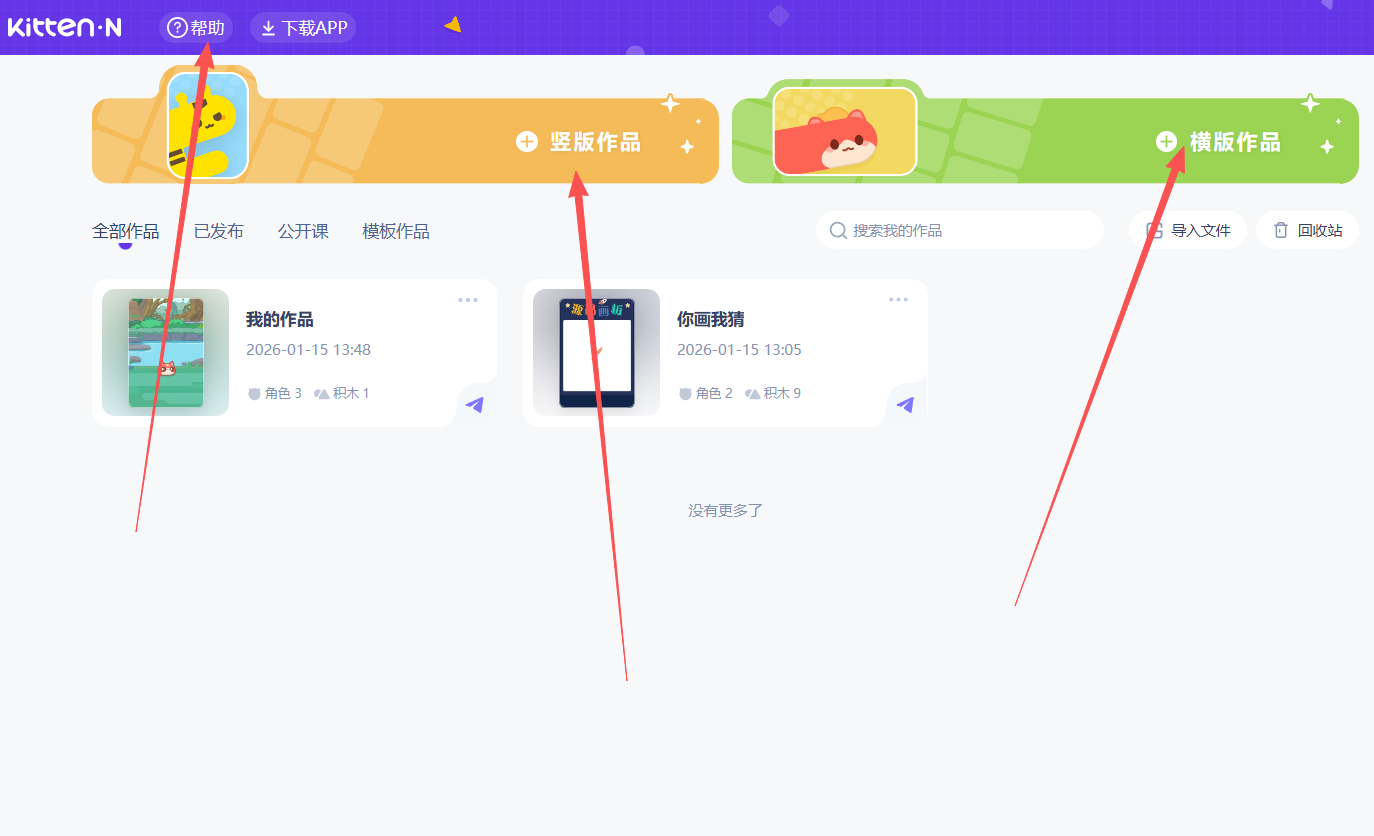Switch to the 公开课 tab

tap(303, 231)
